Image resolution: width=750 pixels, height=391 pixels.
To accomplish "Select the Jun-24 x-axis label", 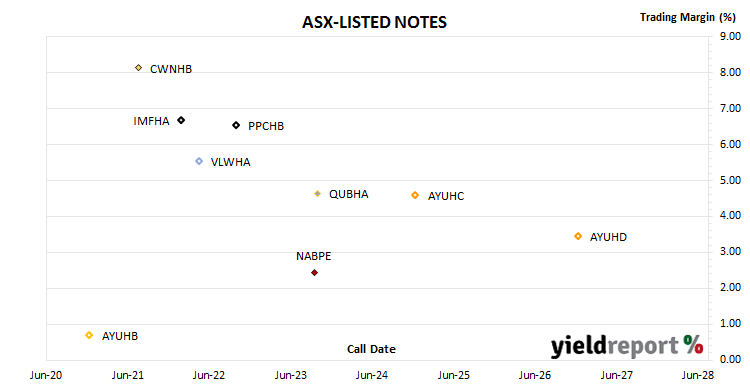I will [x=372, y=375].
